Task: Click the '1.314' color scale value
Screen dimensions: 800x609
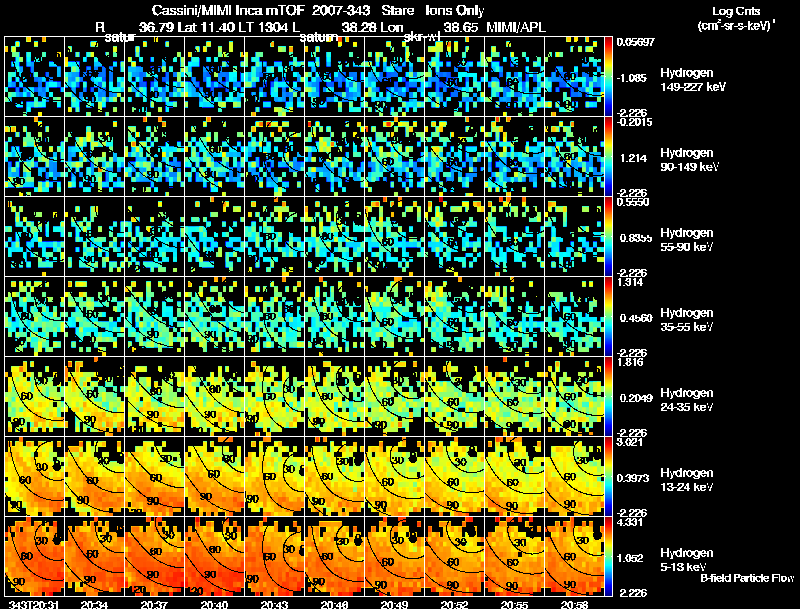Action: tap(631, 283)
